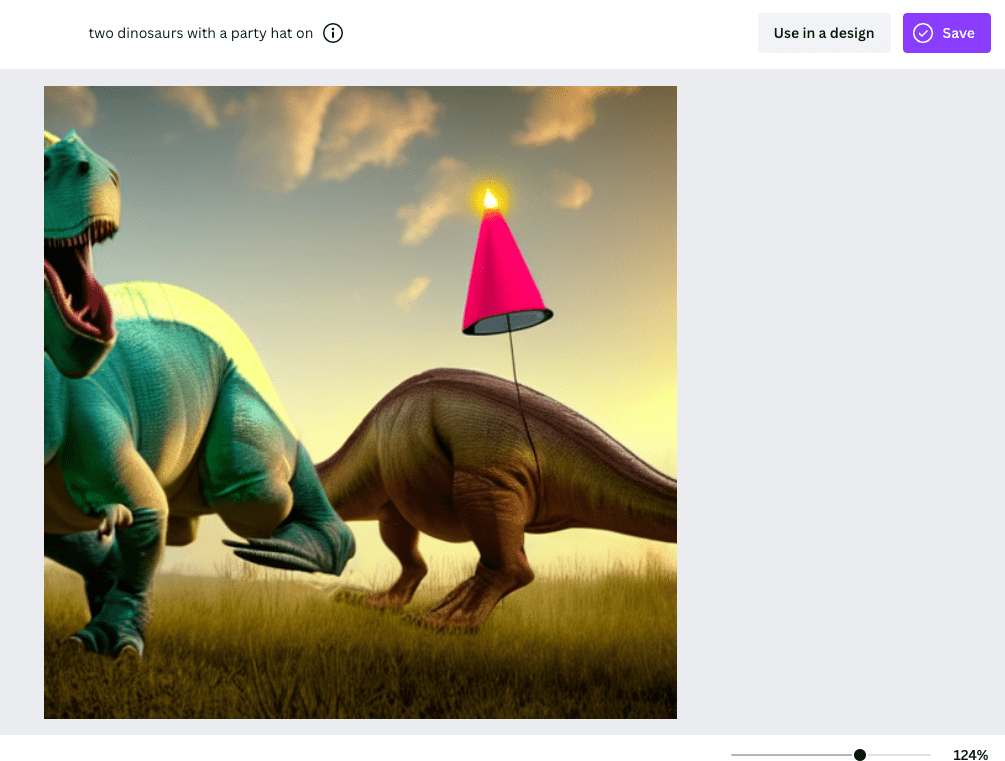Select the prompt text about two dinosaurs

tap(200, 33)
